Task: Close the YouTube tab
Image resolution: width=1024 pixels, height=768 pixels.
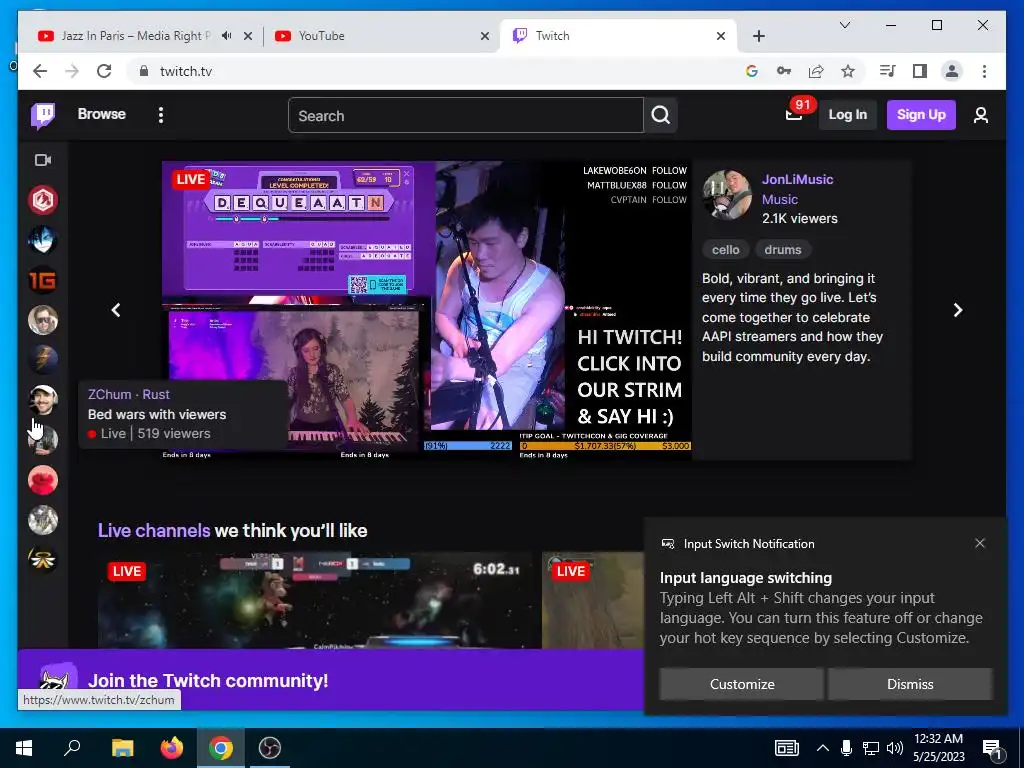Action: [485, 36]
